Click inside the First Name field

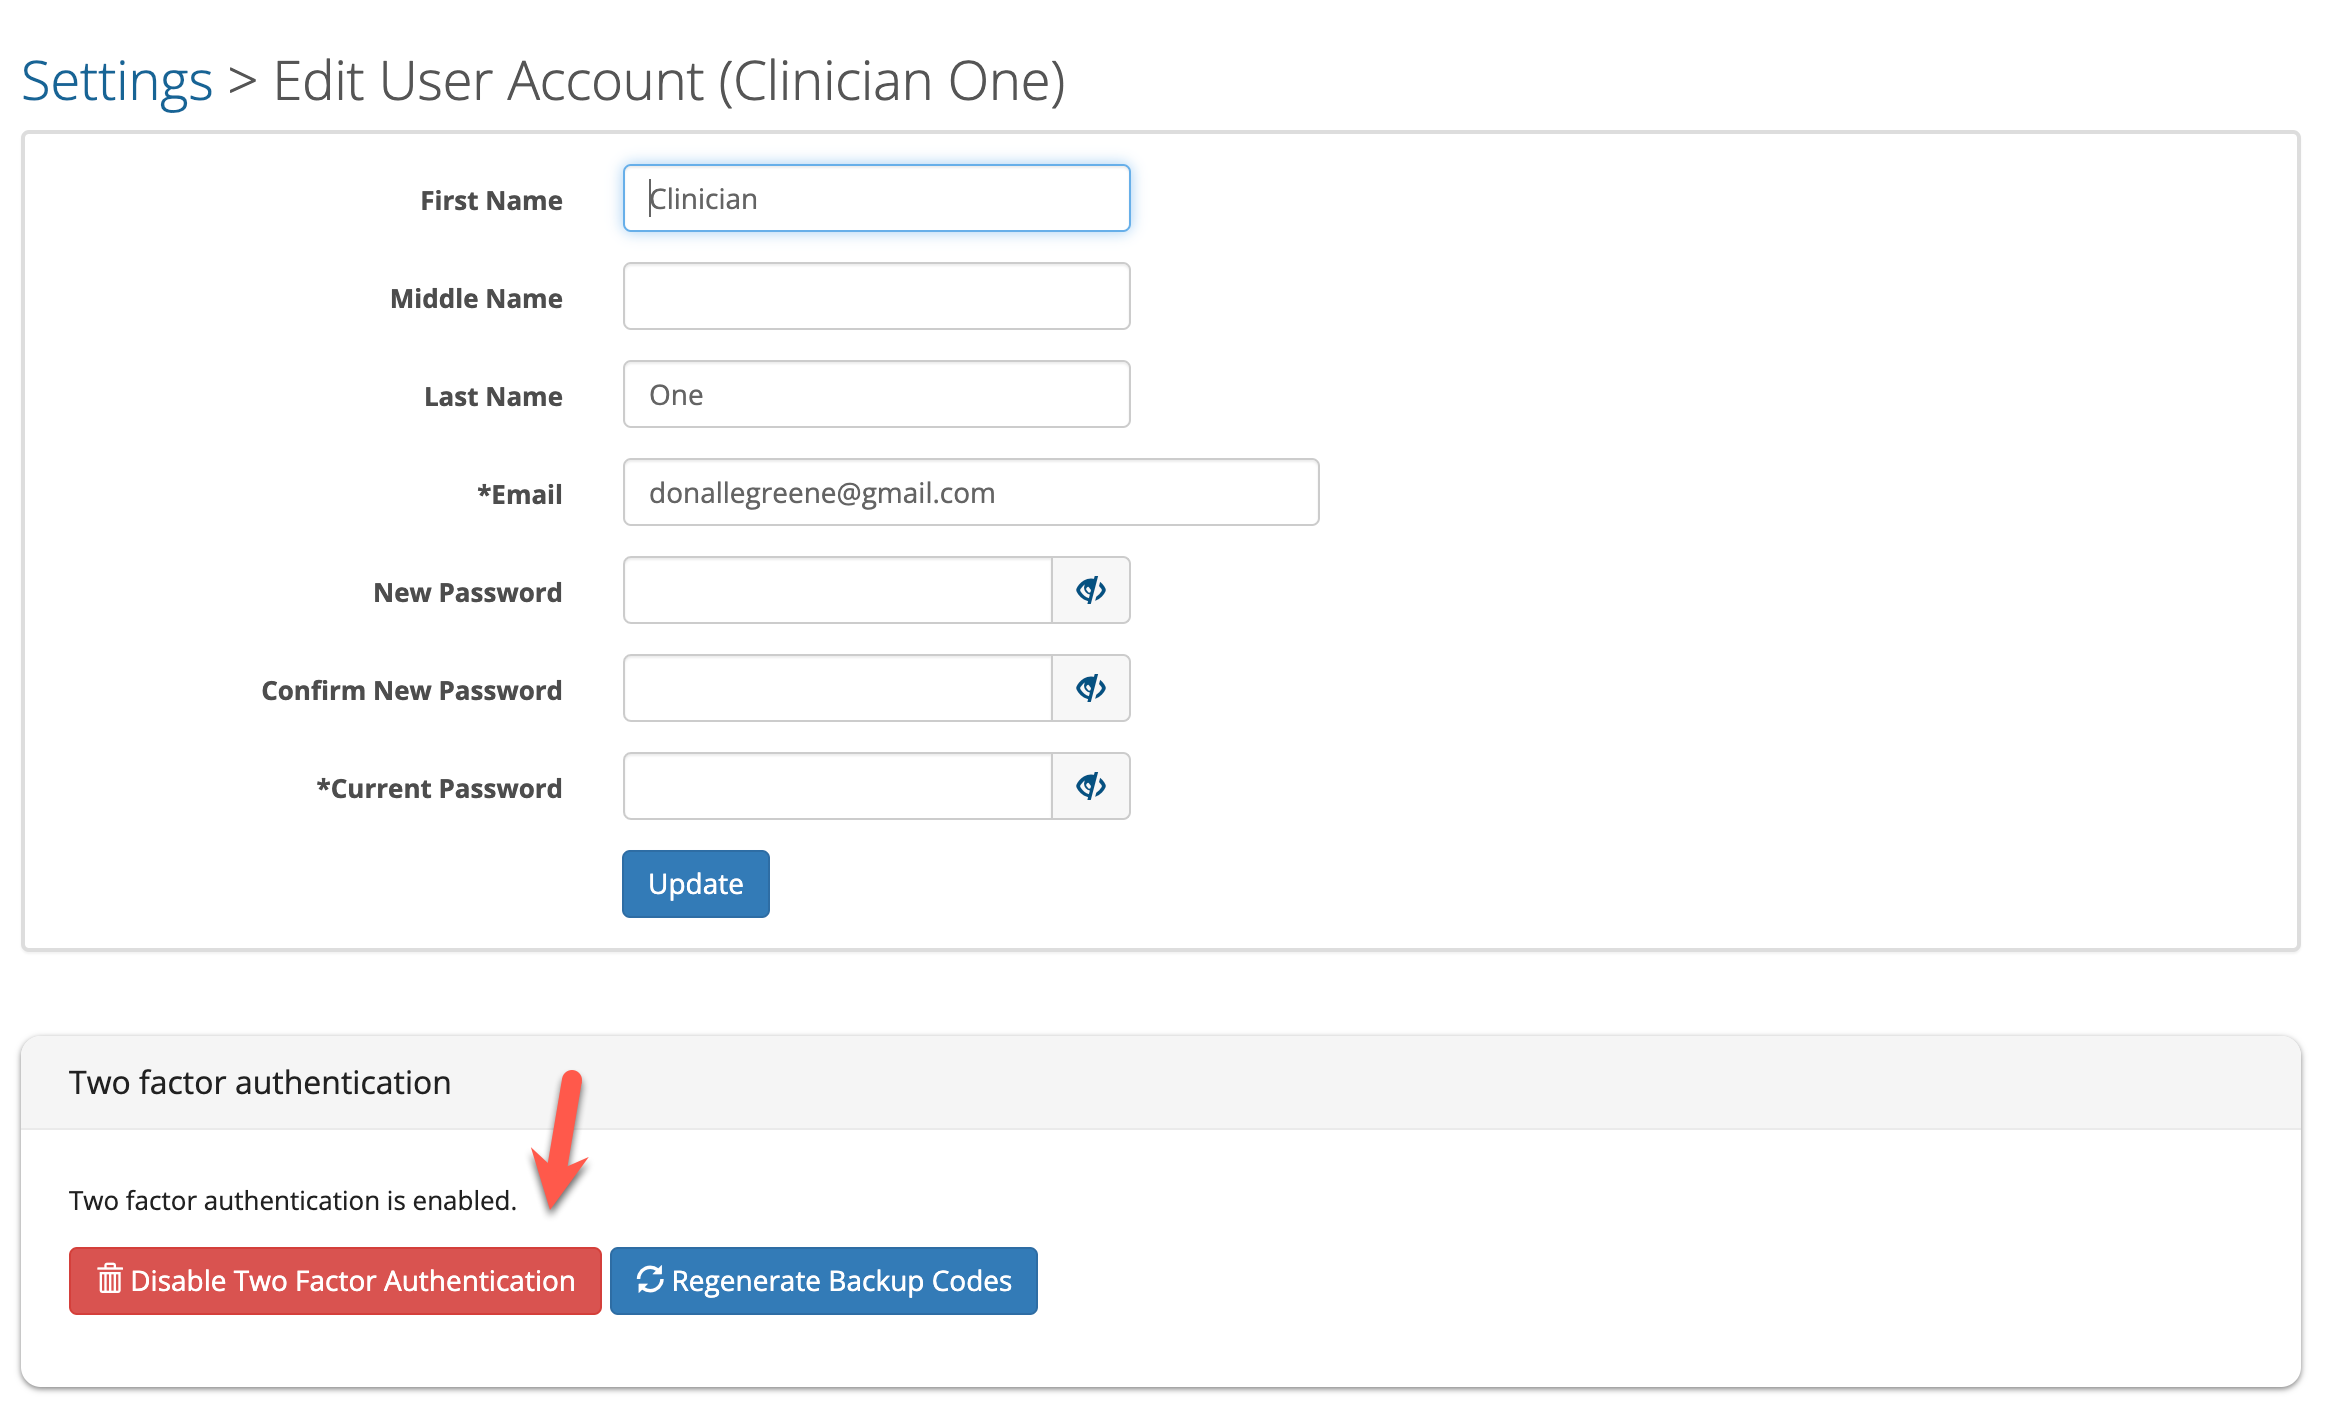pos(875,198)
